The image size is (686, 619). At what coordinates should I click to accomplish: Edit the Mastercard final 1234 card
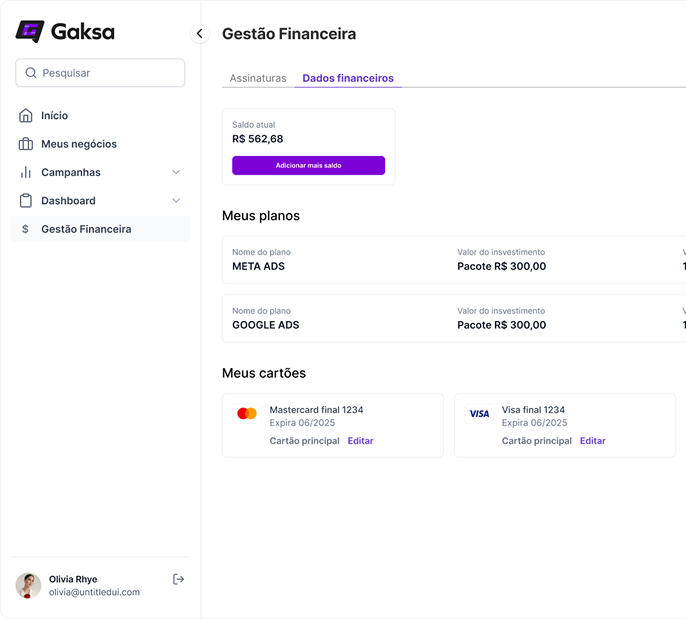360,441
